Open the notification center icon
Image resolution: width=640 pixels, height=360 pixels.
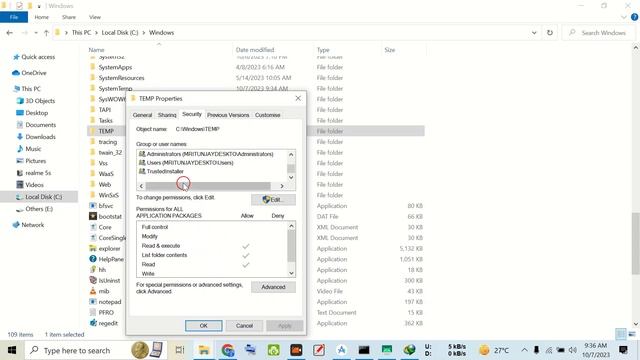point(623,350)
